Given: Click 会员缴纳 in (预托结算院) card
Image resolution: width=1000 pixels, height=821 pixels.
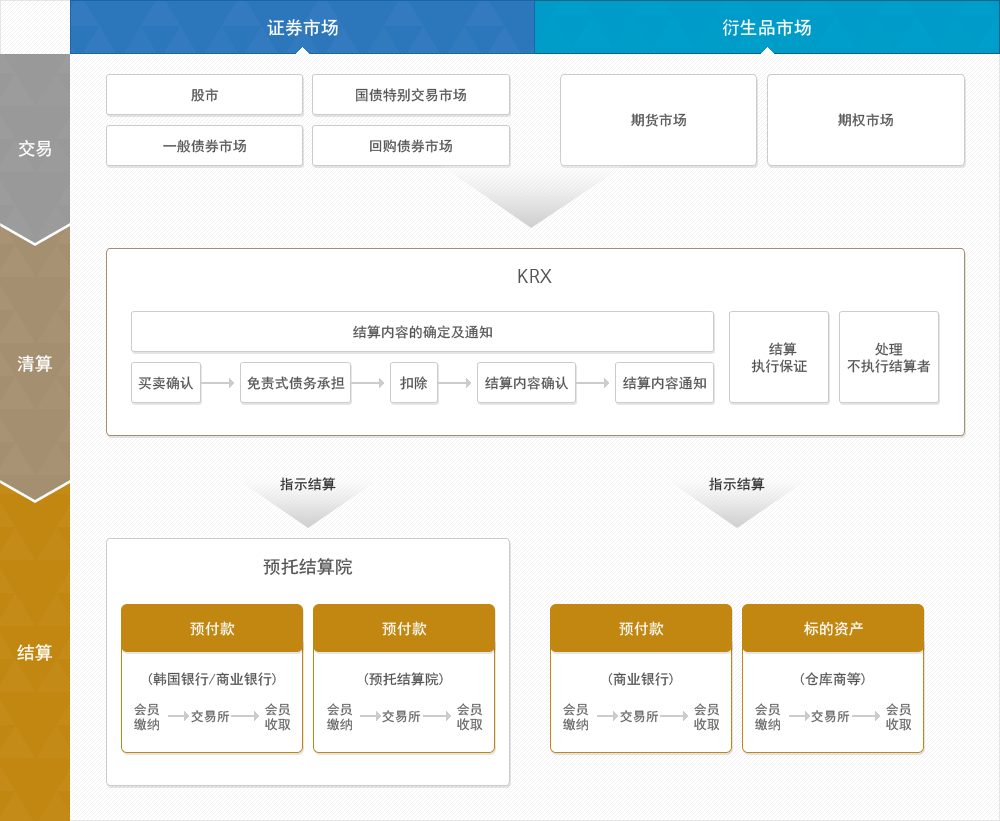Looking at the screenshot, I should click(339, 716).
